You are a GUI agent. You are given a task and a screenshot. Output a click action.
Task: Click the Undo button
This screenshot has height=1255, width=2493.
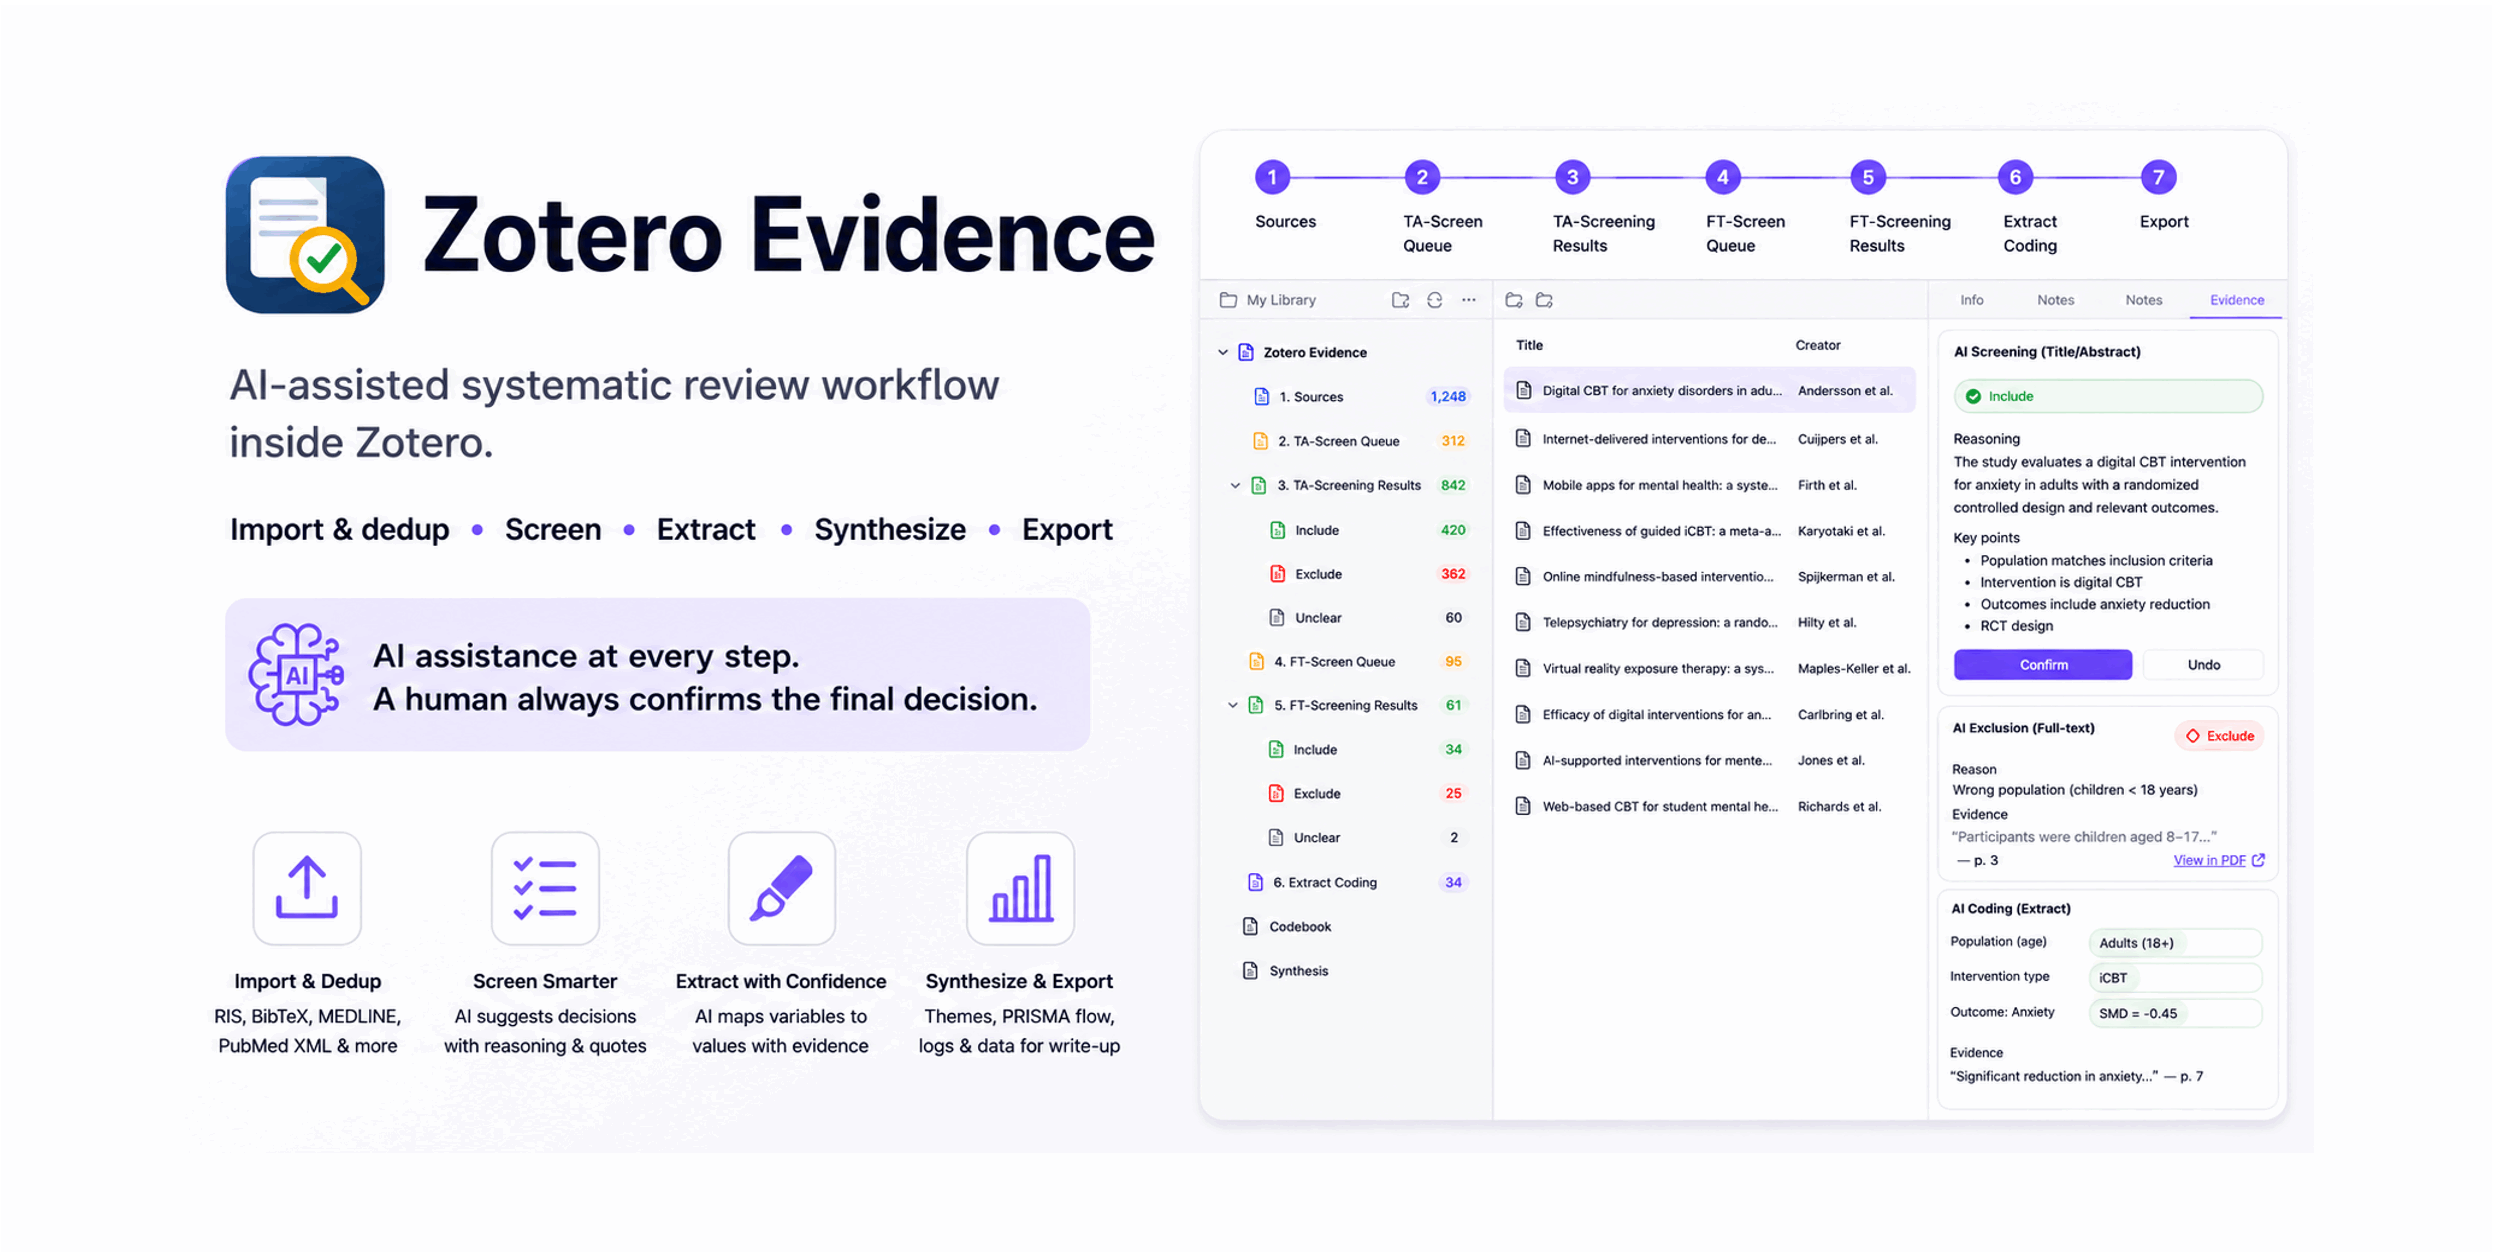point(2203,665)
